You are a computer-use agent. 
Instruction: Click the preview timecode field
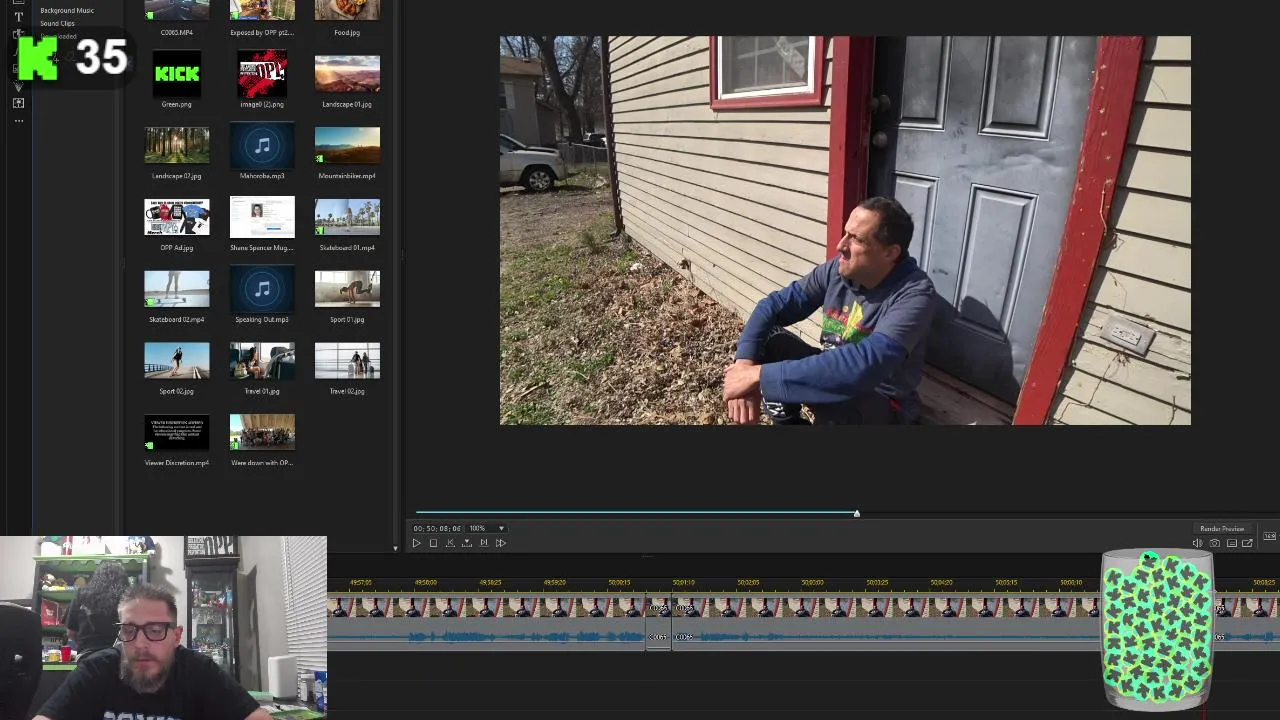[437, 528]
